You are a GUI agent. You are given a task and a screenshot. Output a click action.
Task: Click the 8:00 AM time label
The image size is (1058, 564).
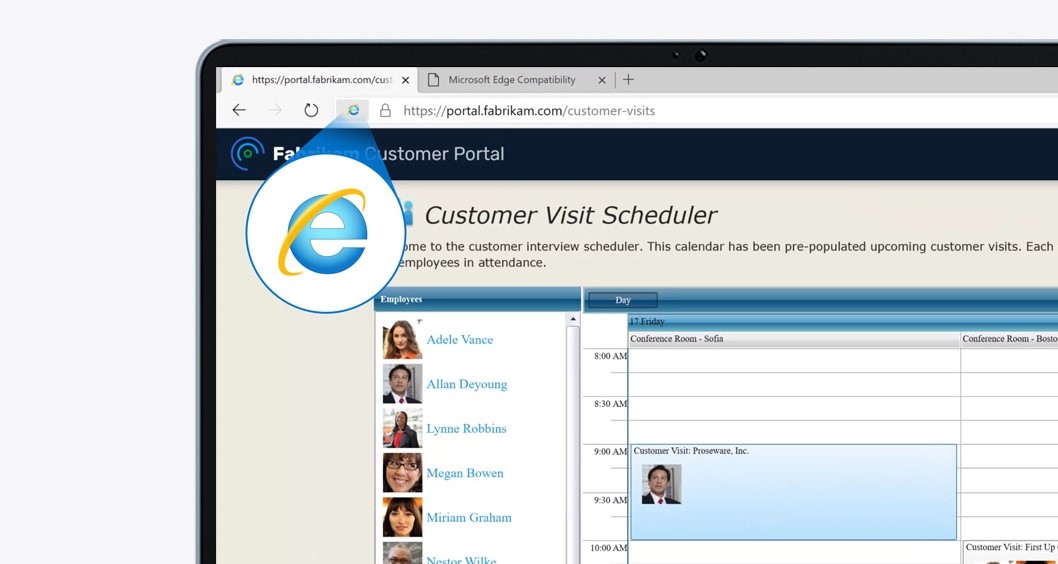[x=610, y=356]
